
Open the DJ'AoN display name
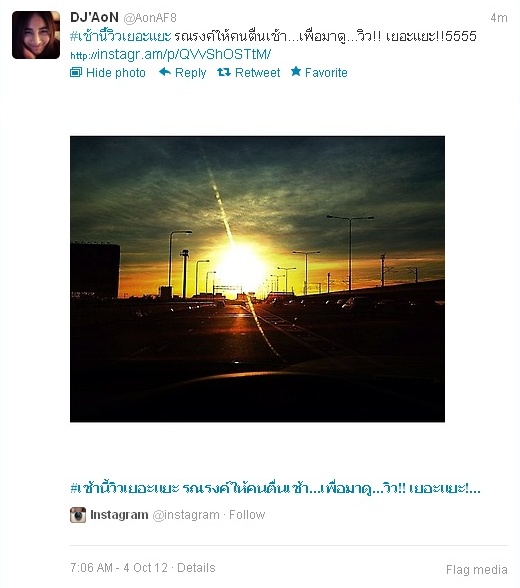click(x=94, y=17)
